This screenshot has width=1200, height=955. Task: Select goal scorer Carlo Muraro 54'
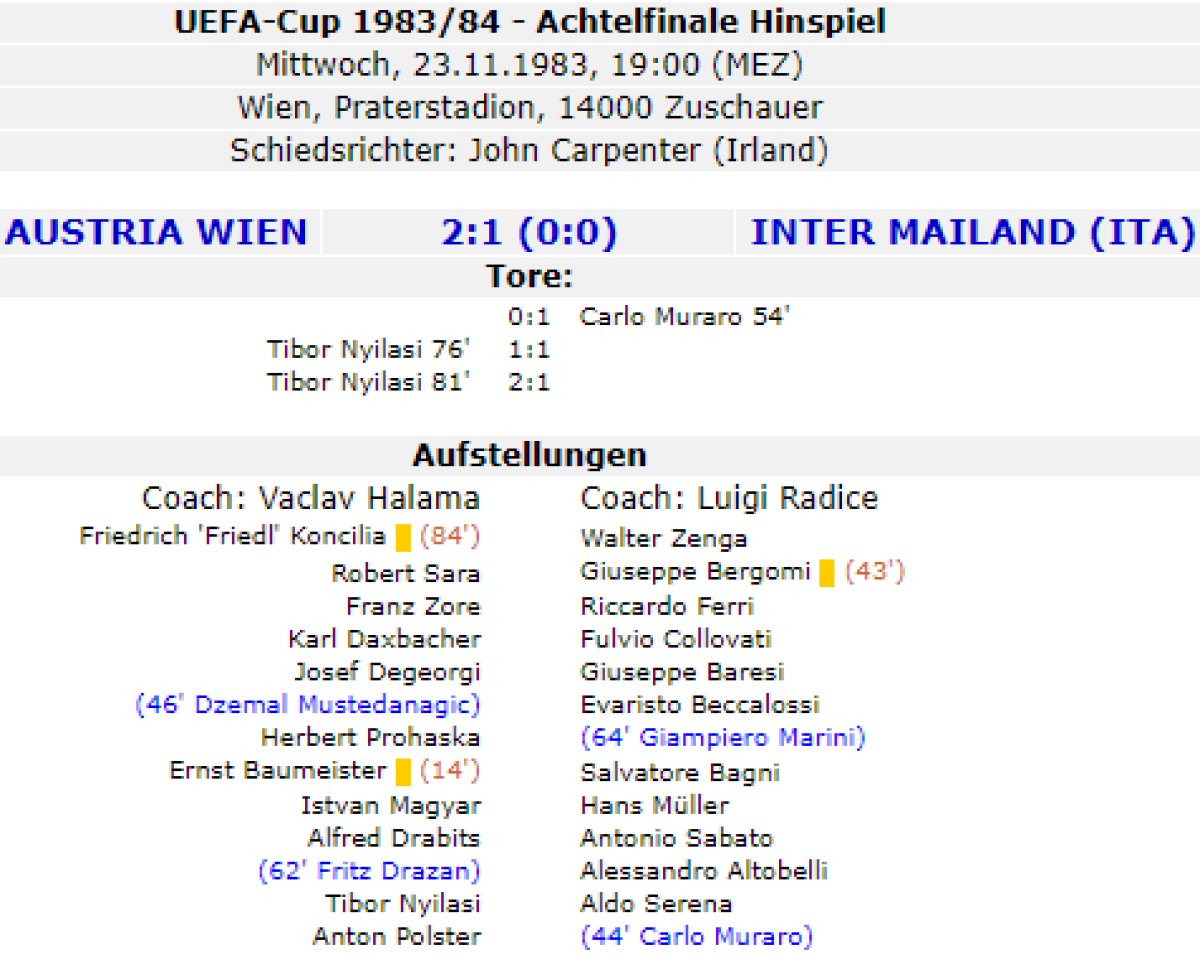685,317
